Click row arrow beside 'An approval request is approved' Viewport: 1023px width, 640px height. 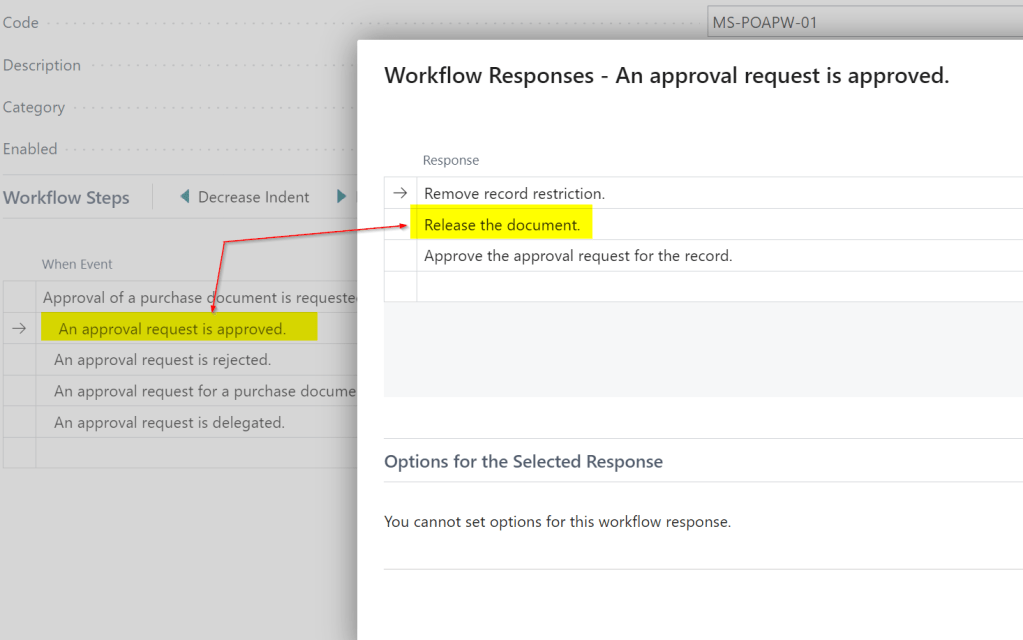tap(18, 328)
